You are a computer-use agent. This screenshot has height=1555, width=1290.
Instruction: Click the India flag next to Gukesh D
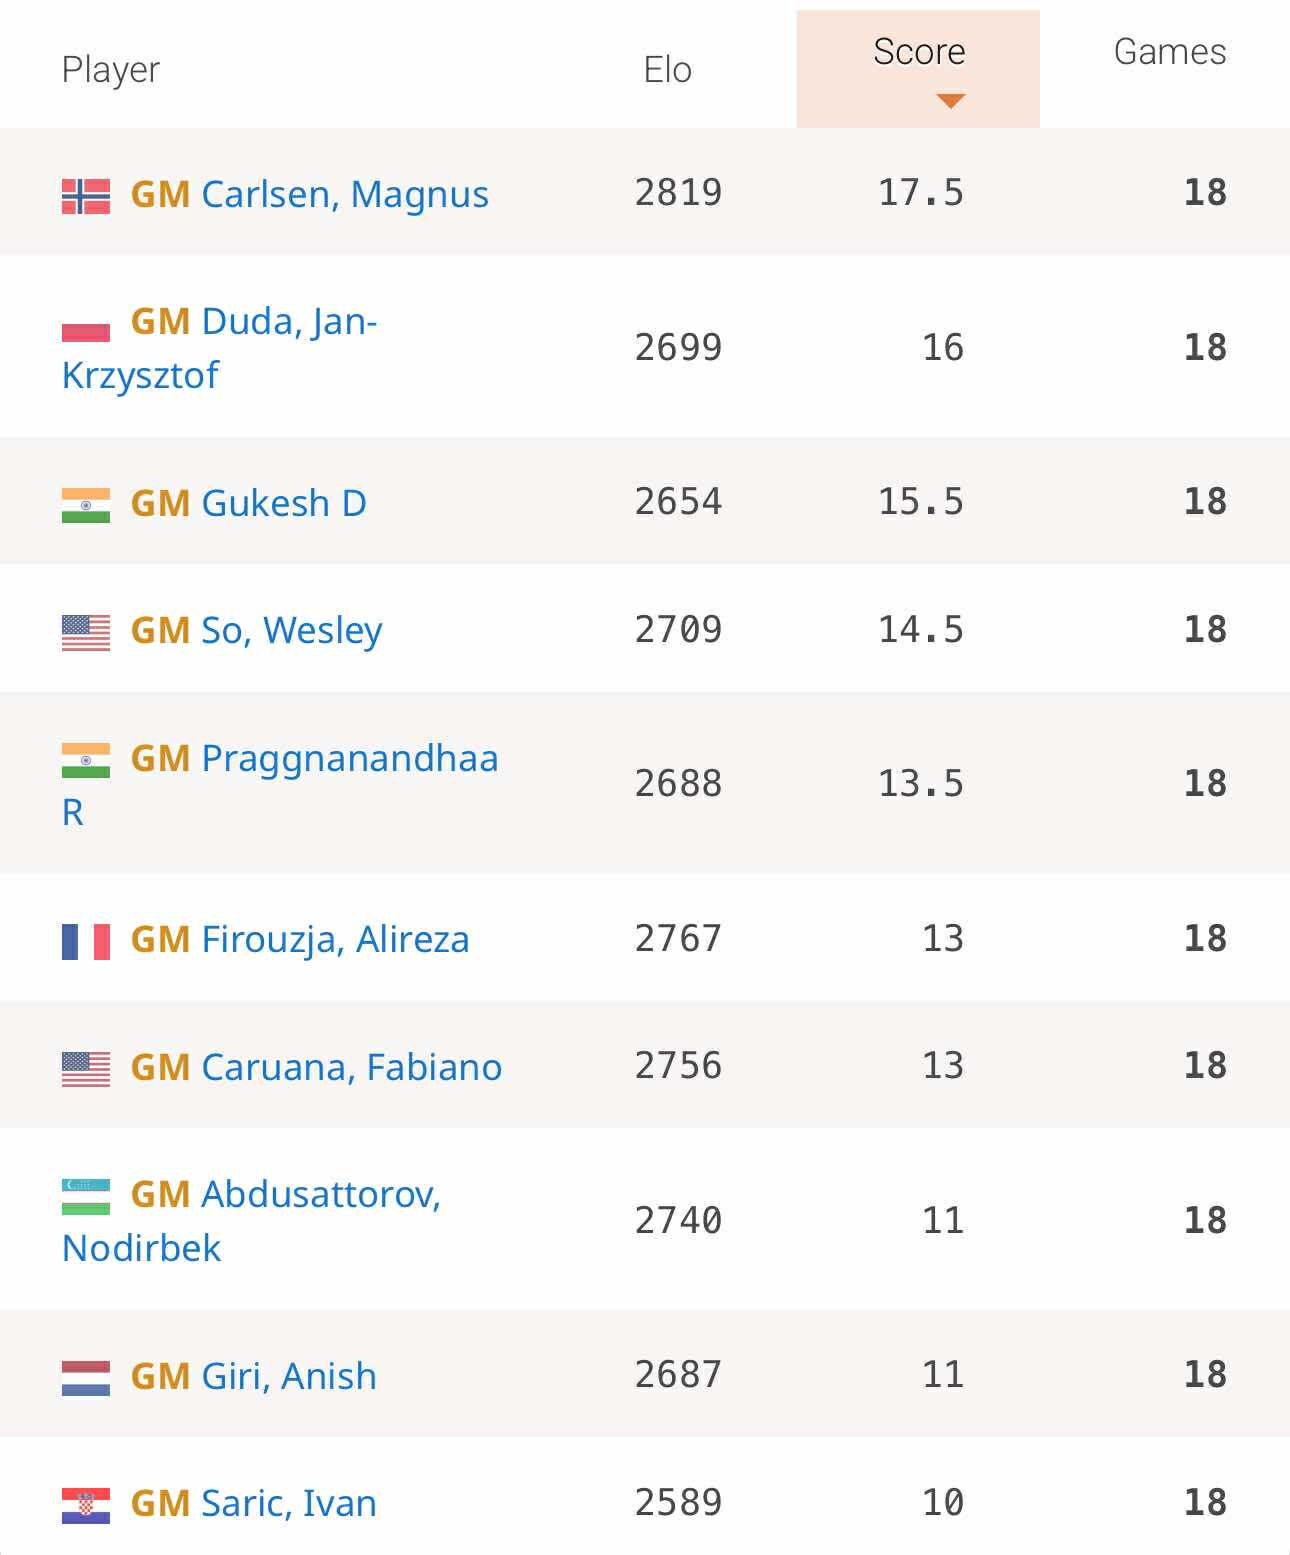(x=86, y=505)
